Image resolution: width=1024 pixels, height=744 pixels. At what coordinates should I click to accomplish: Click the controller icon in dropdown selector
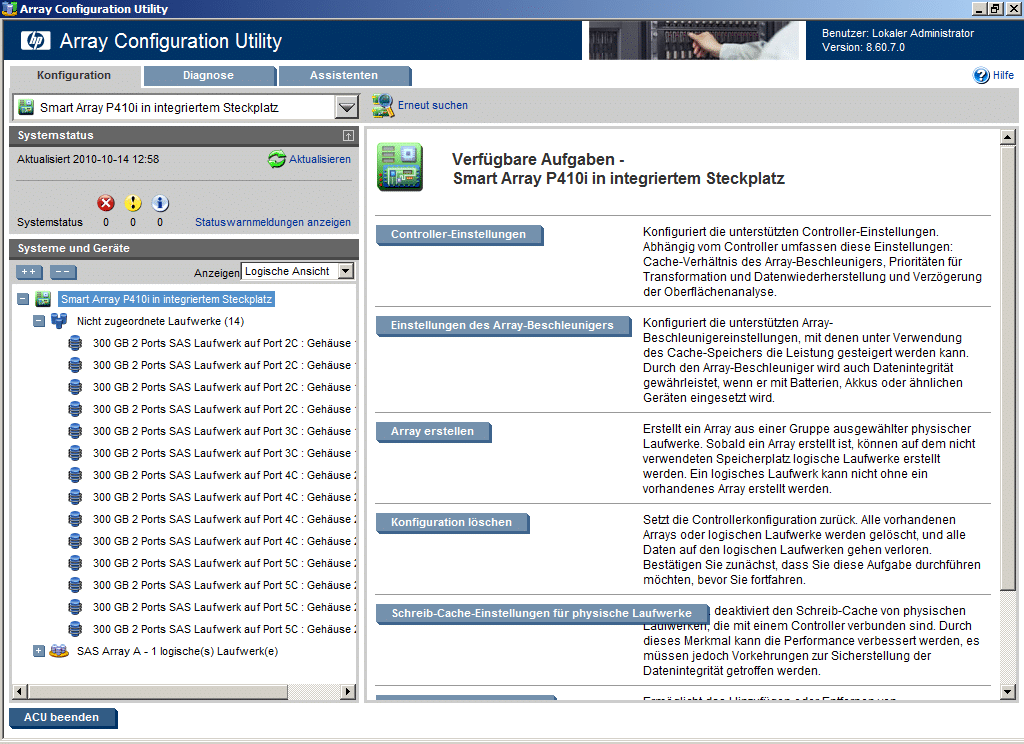(x=26, y=107)
